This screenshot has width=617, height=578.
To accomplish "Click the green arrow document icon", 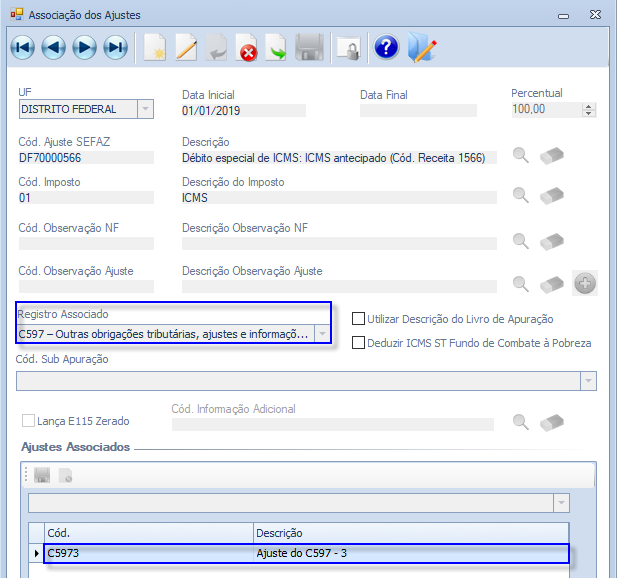I will pyautogui.click(x=276, y=48).
